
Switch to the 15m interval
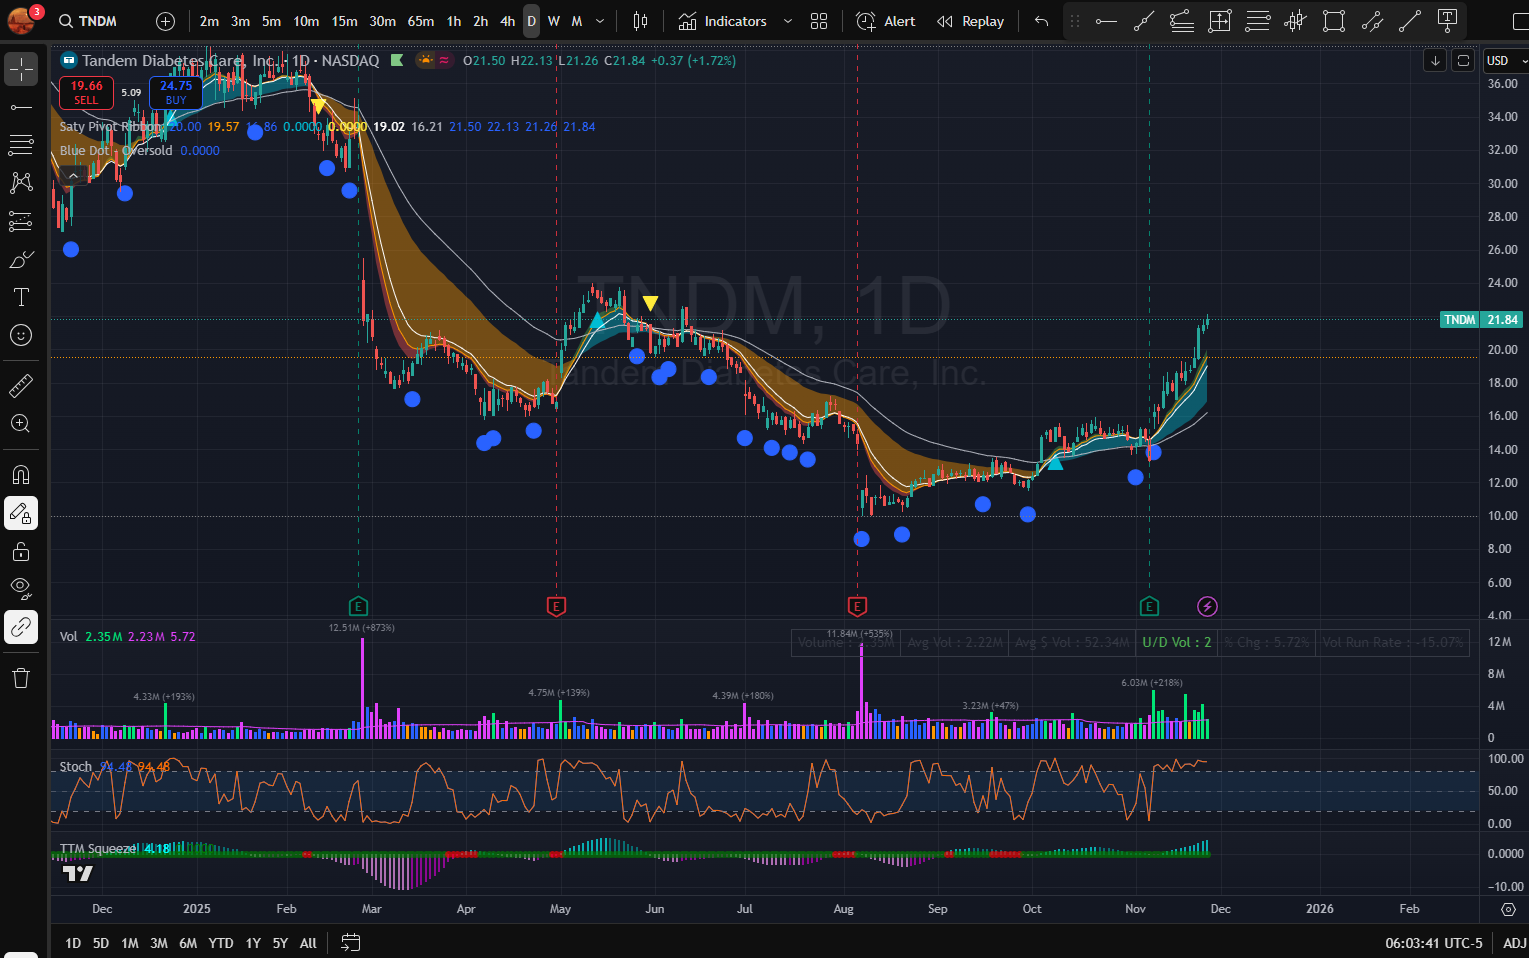click(x=344, y=21)
